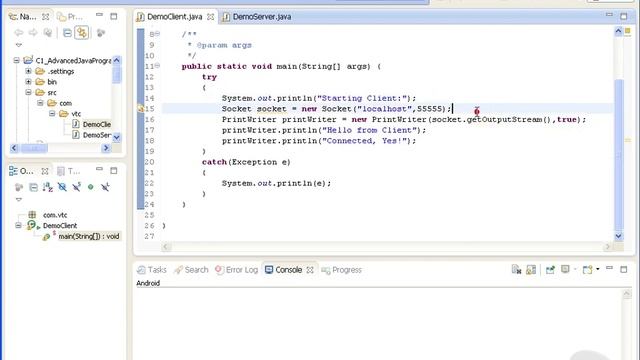Screen dimensions: 640x360
Task: Toggle Hide Fields in Outline
Action: click(62, 187)
